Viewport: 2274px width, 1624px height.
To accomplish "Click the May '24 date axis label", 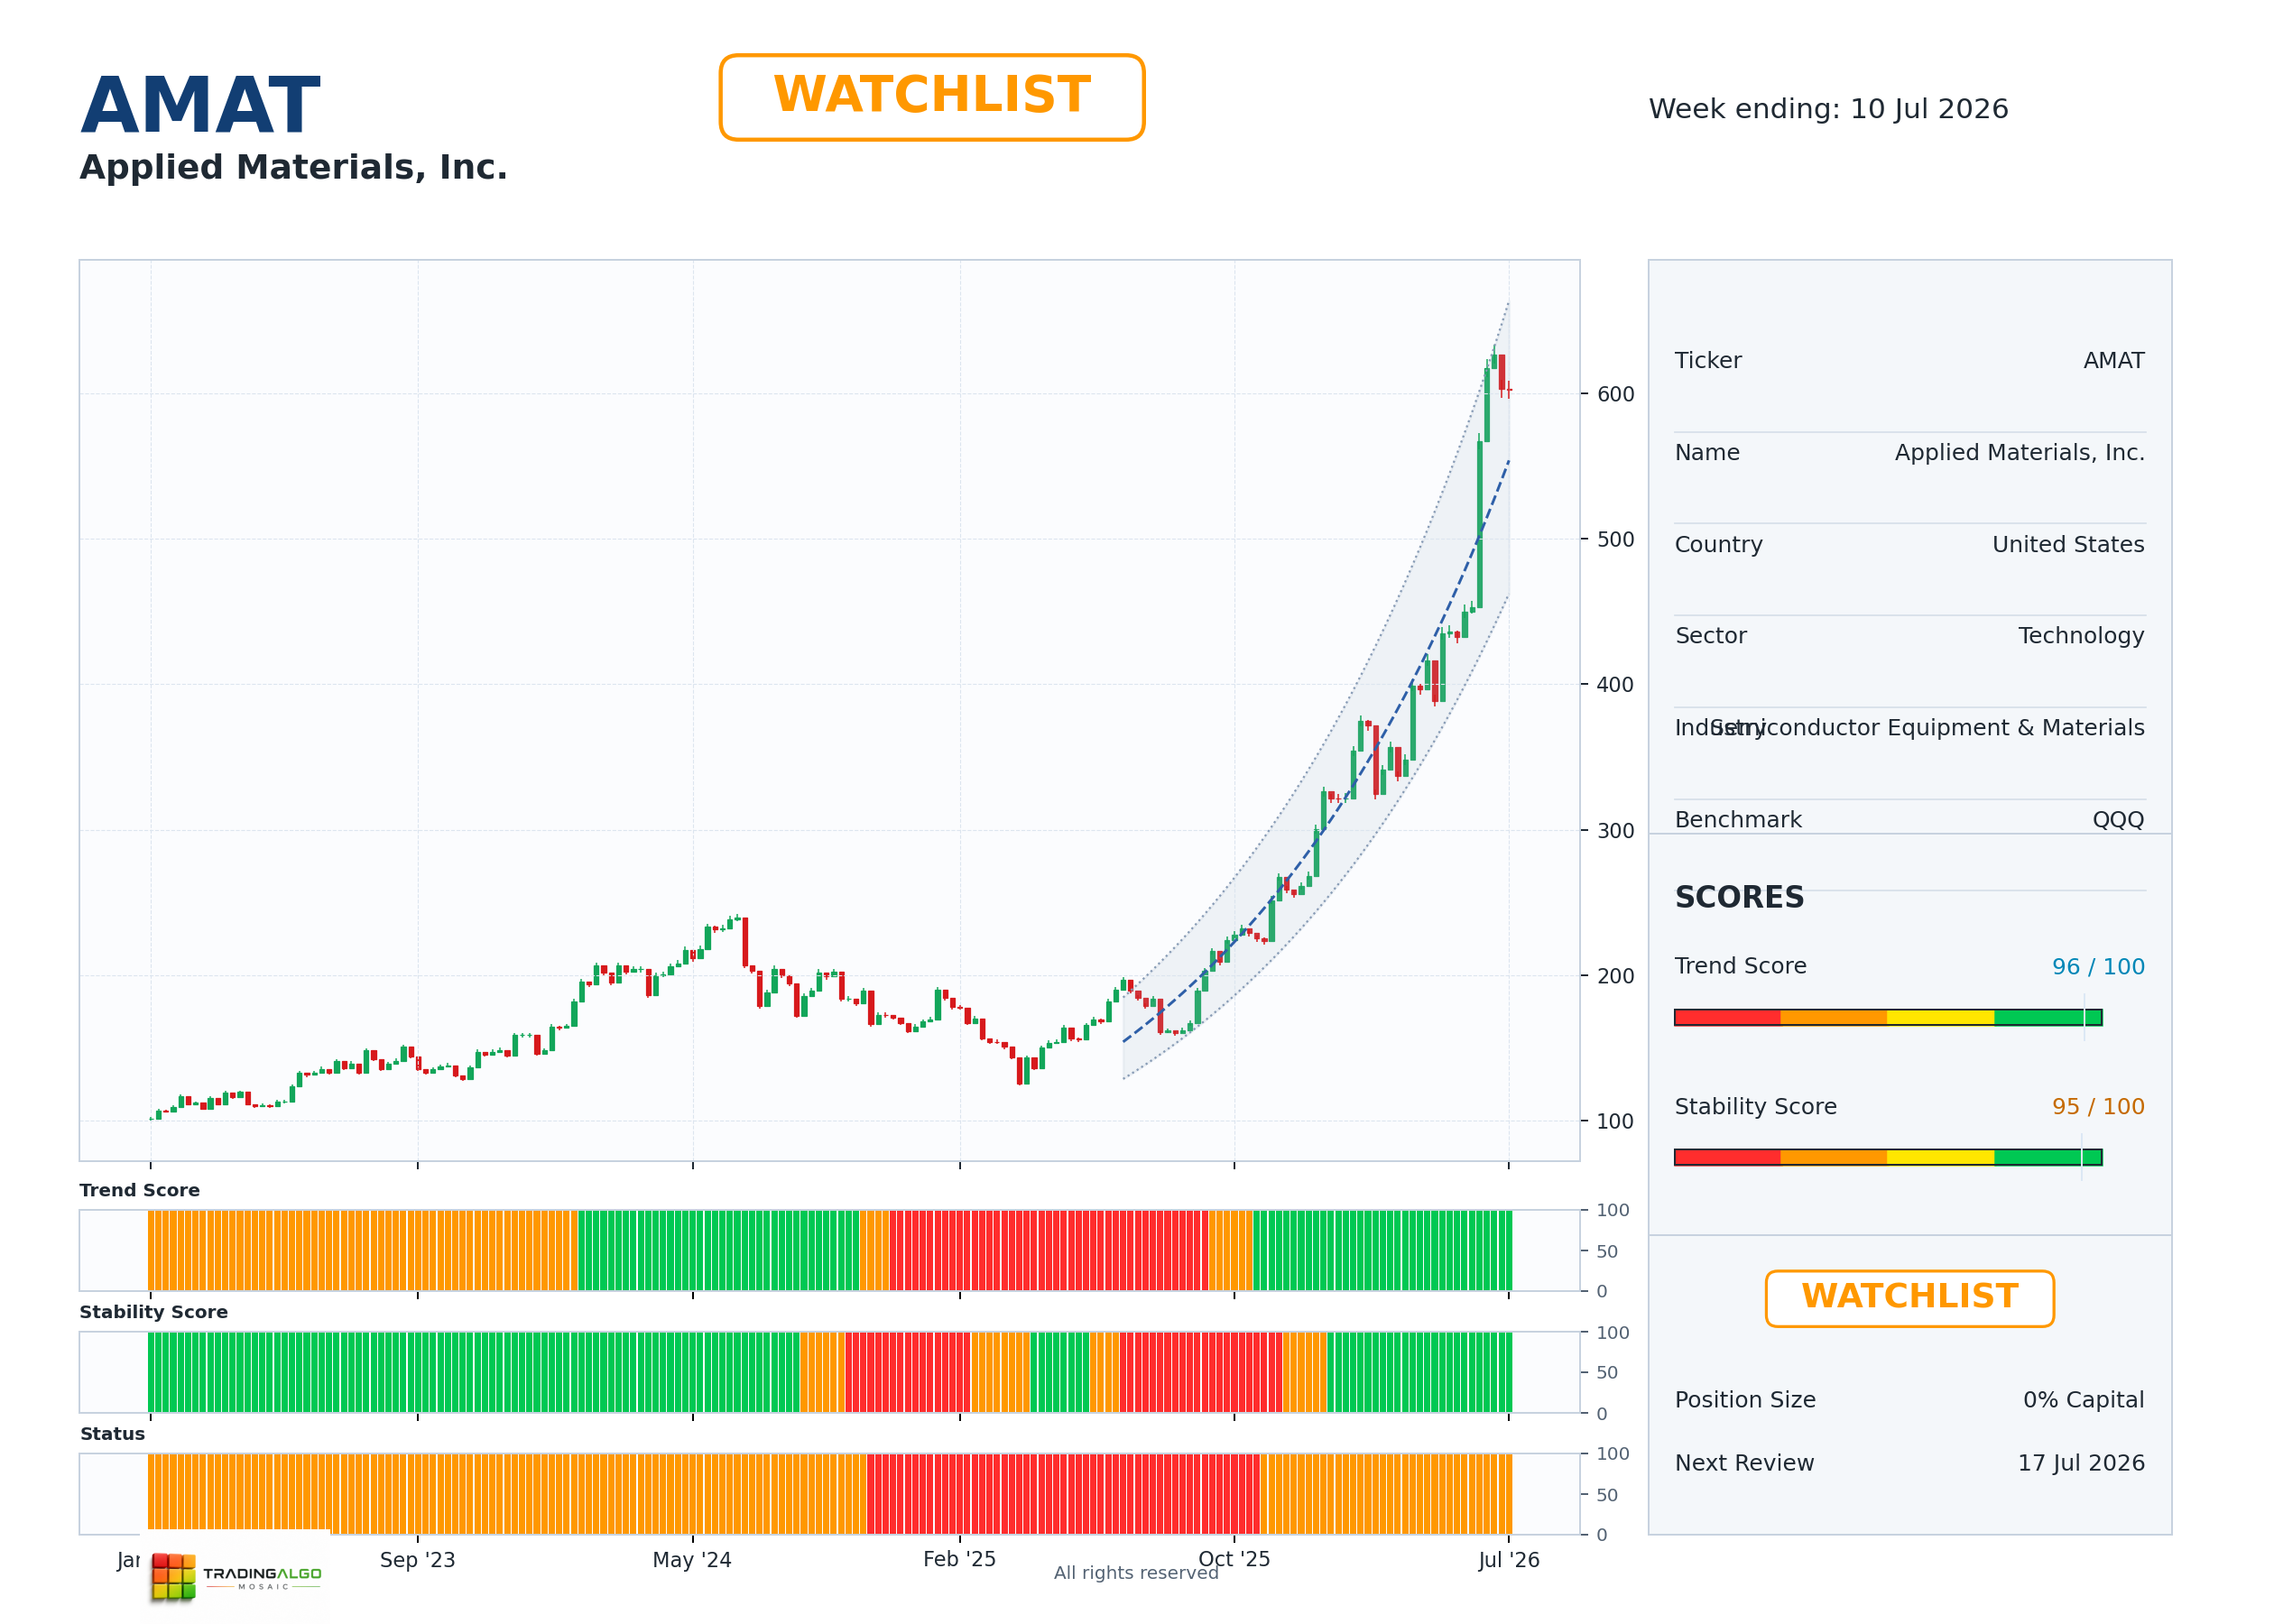I will 692,1560.
